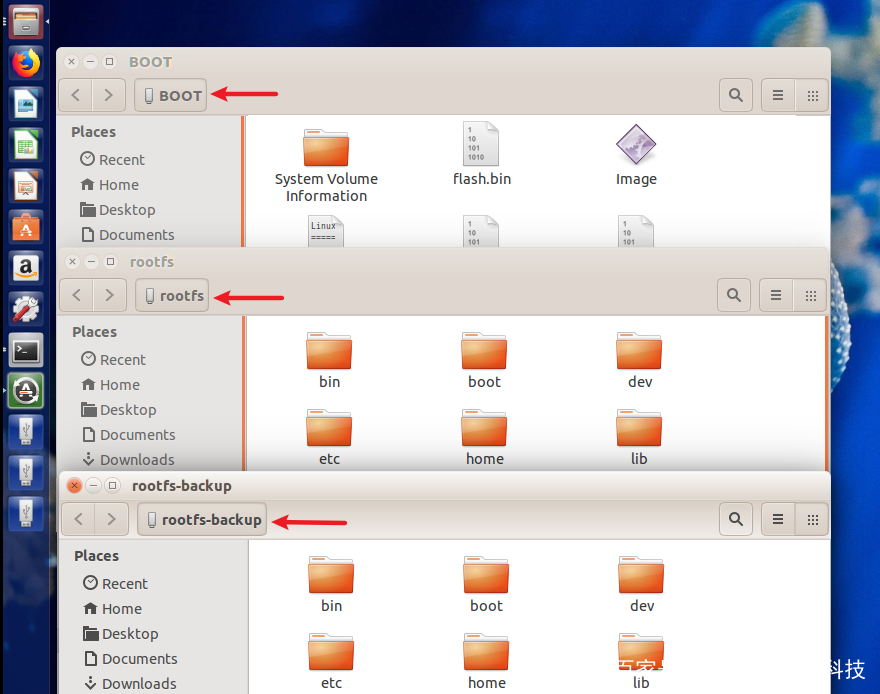Open Downloads in rootfs-backup sidebar
Image resolution: width=880 pixels, height=694 pixels.
[130, 683]
